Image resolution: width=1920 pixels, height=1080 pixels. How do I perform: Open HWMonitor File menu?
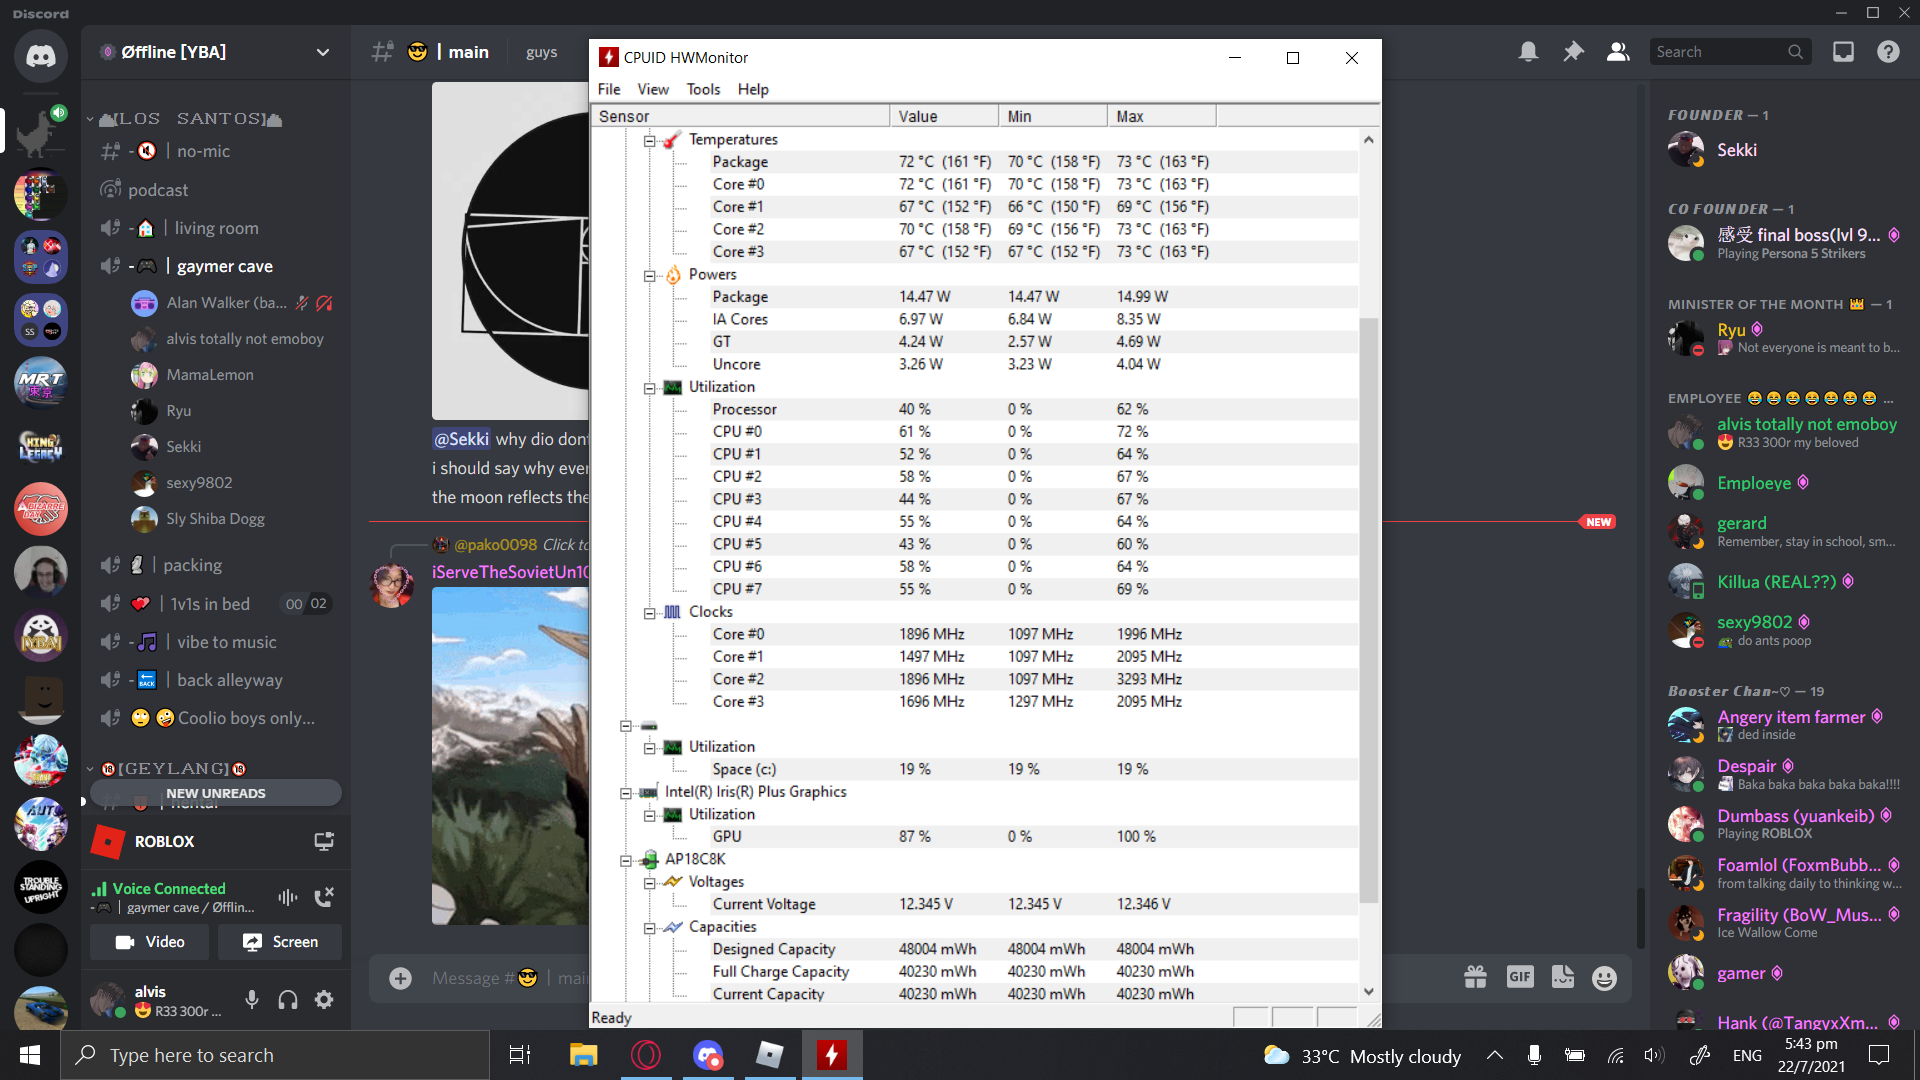609,89
